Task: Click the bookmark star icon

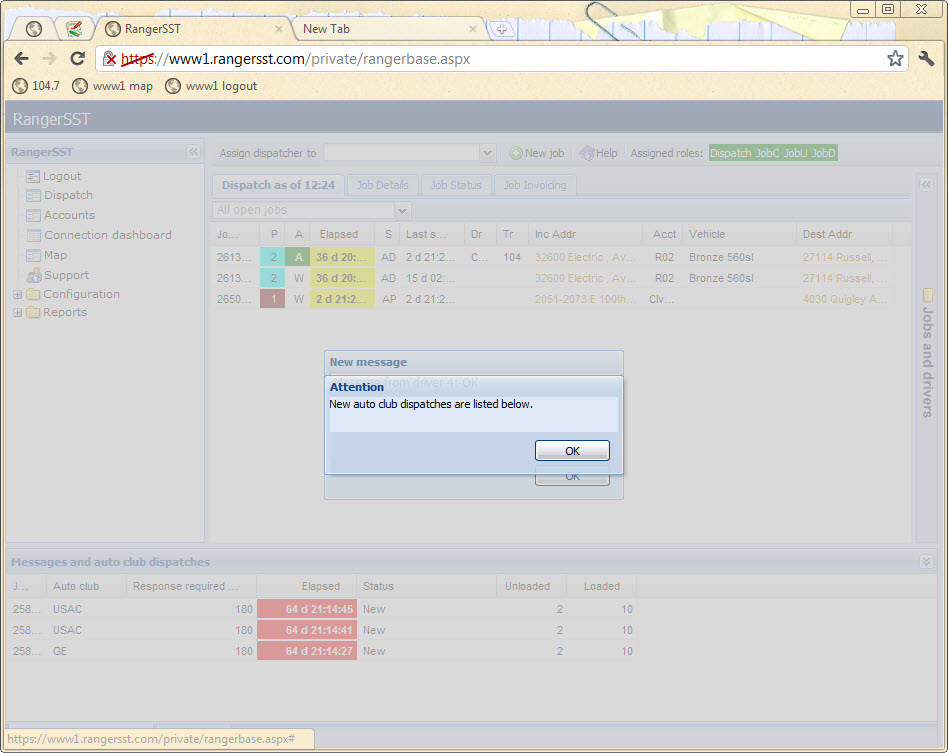Action: click(895, 59)
